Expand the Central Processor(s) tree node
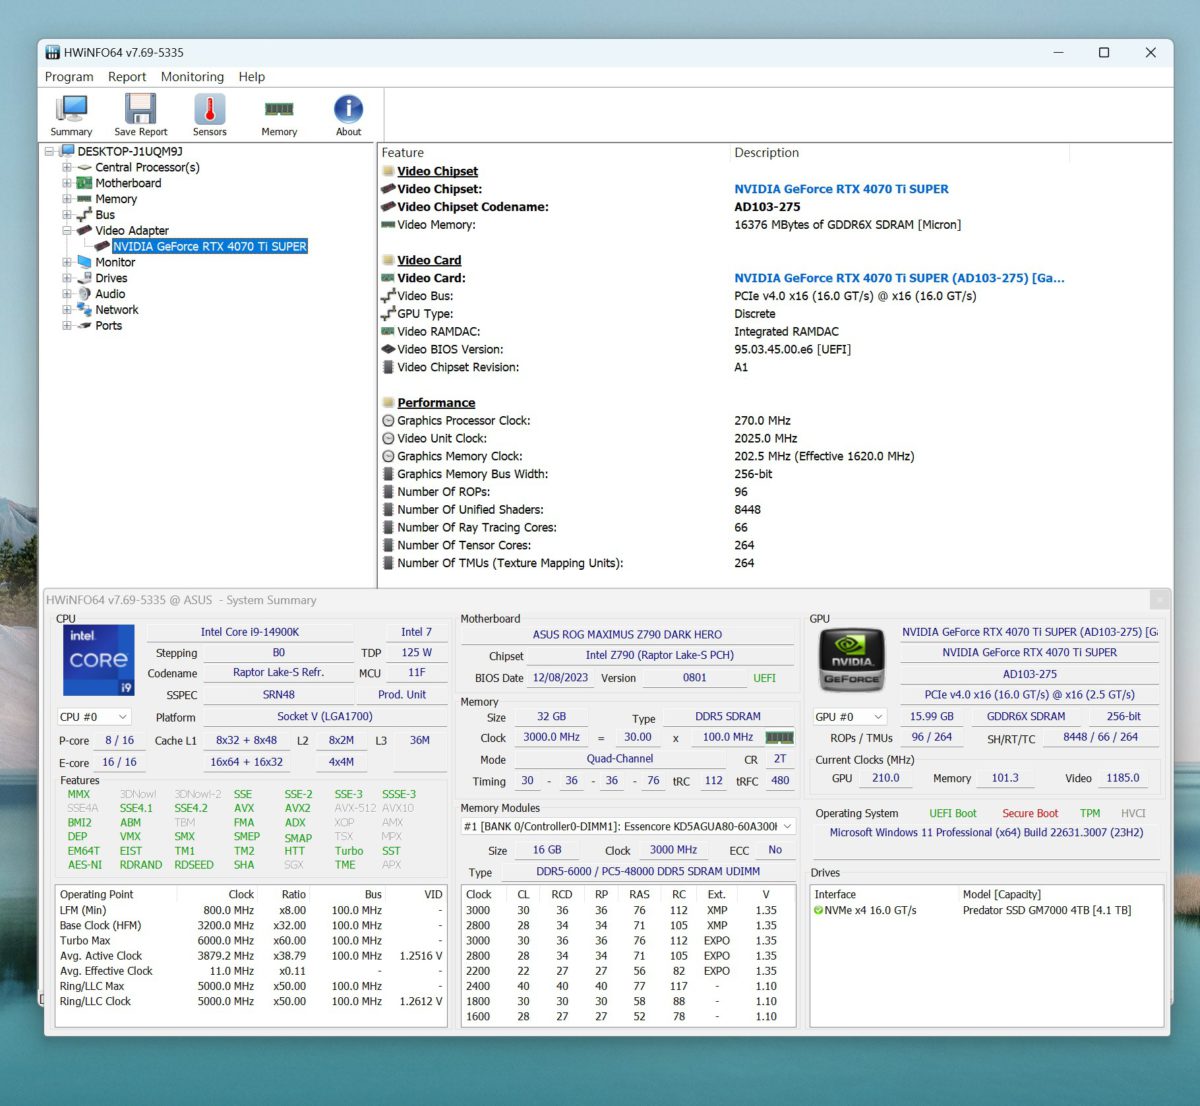The image size is (1200, 1106). [x=65, y=167]
